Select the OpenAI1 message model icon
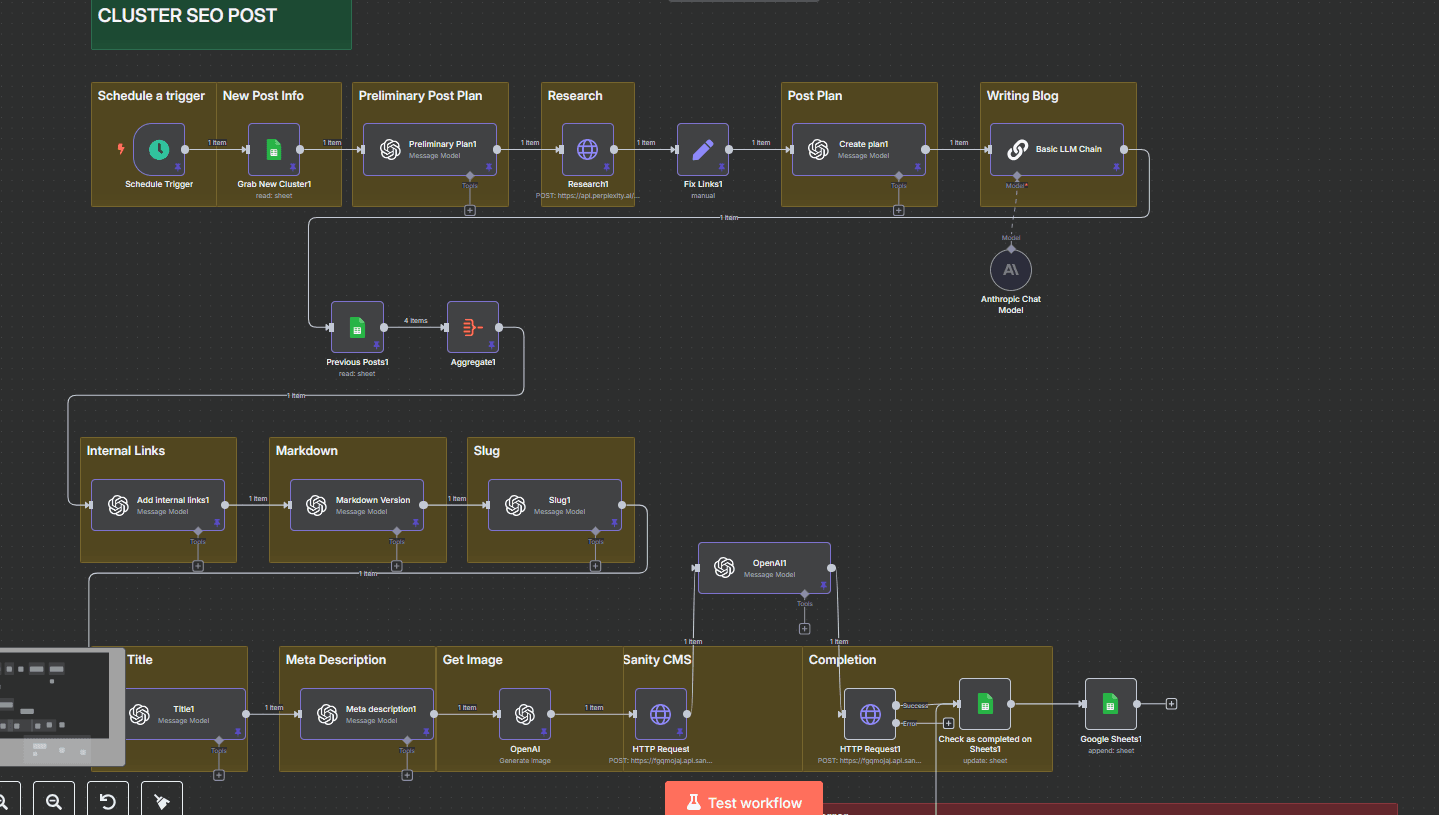Screen dimensions: 1439x815 pyautogui.click(x=726, y=567)
